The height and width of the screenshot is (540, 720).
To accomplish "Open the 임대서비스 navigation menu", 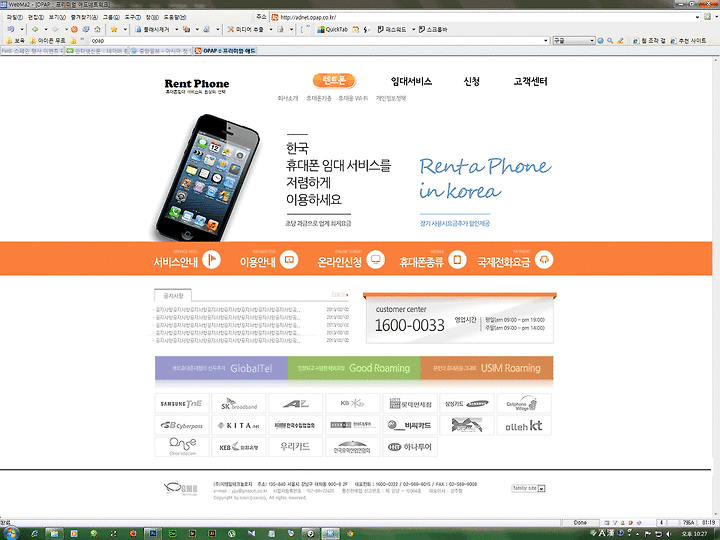I will coord(411,81).
